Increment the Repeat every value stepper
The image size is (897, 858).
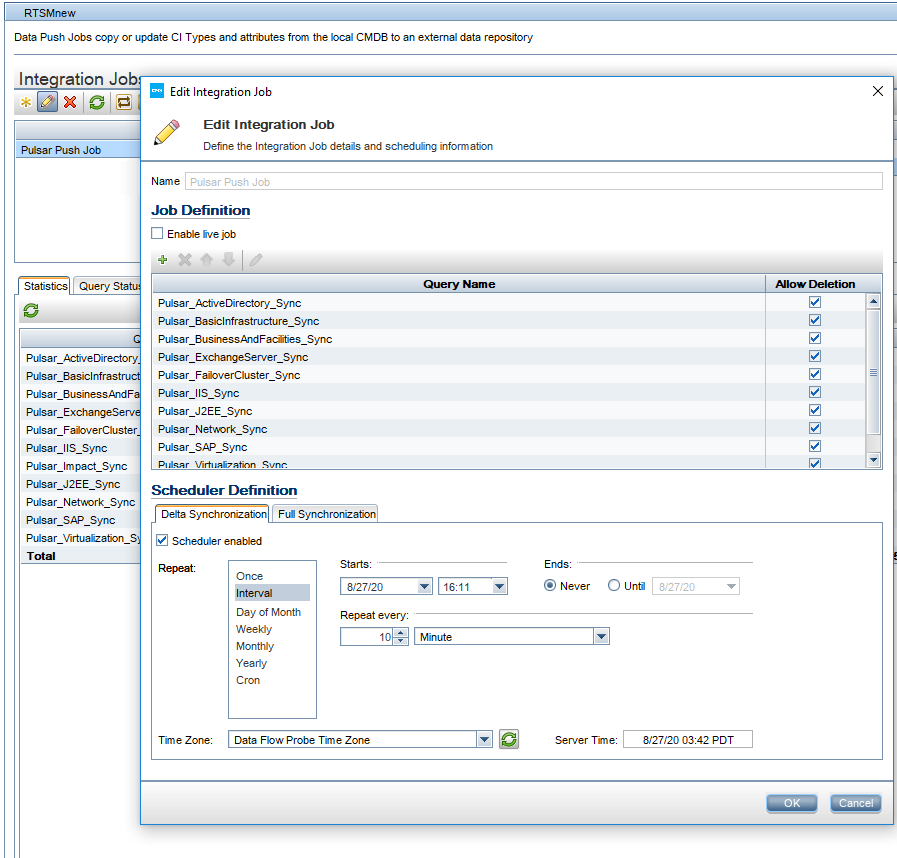400,632
